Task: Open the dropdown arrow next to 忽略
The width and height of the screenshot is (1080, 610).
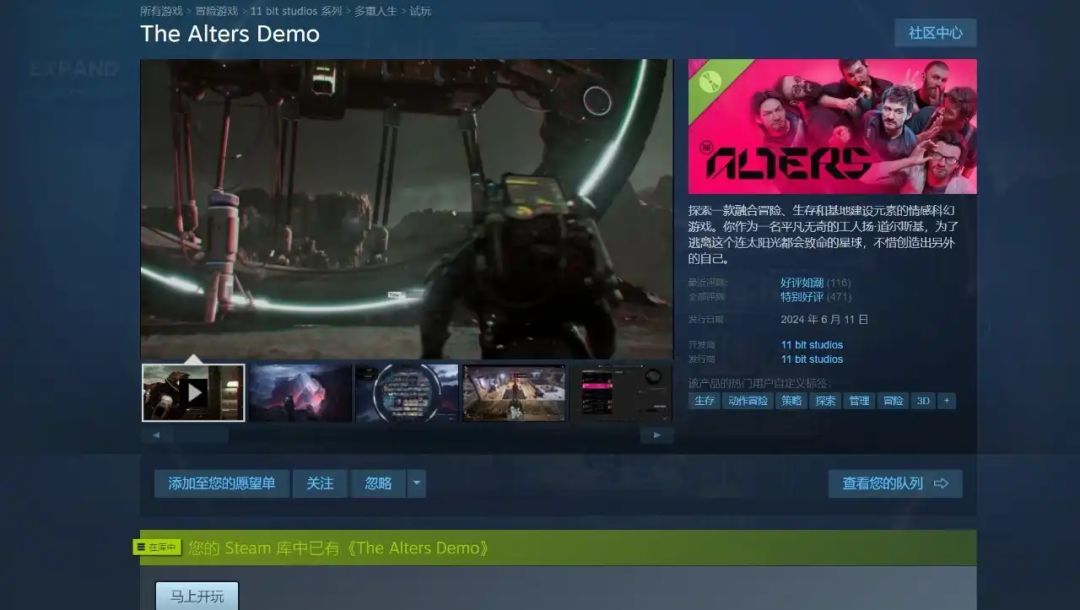Action: click(417, 483)
